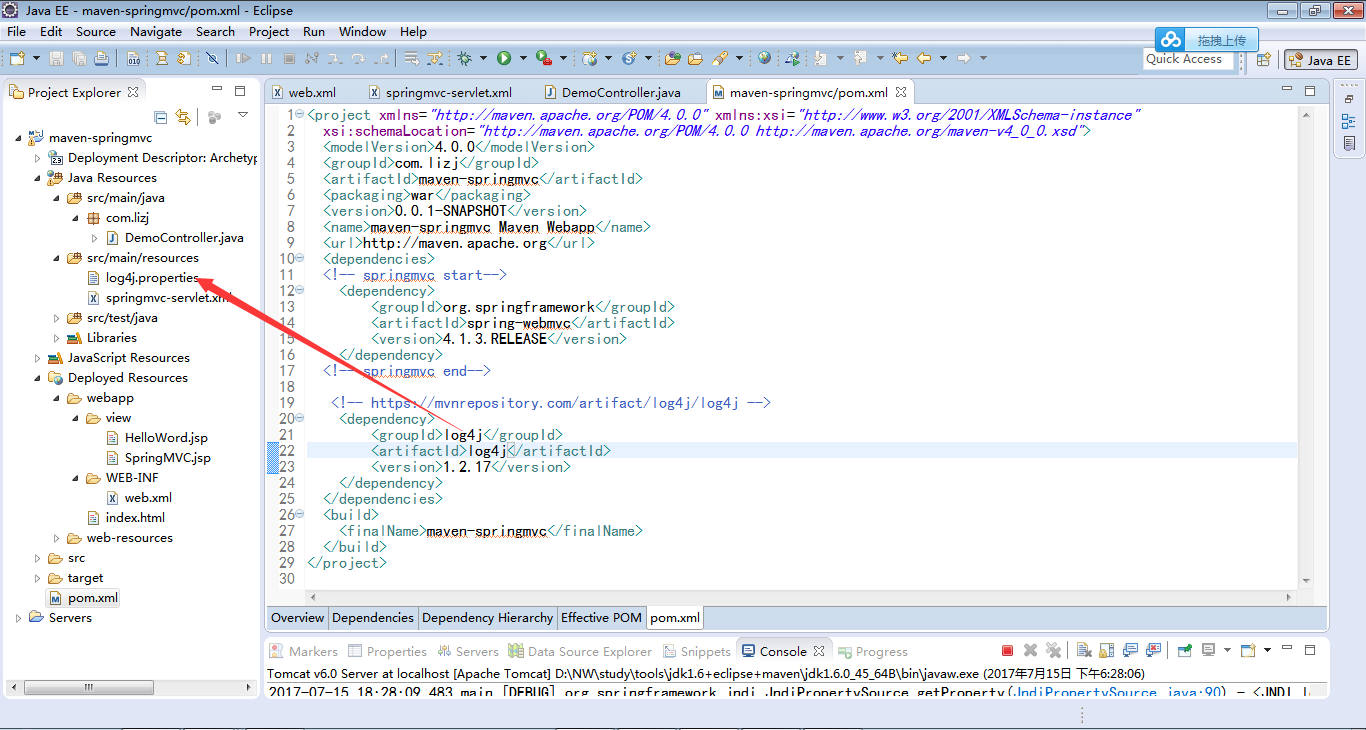Open Project Explorer View Menu triangle
This screenshot has height=730, width=1366.
point(242,116)
